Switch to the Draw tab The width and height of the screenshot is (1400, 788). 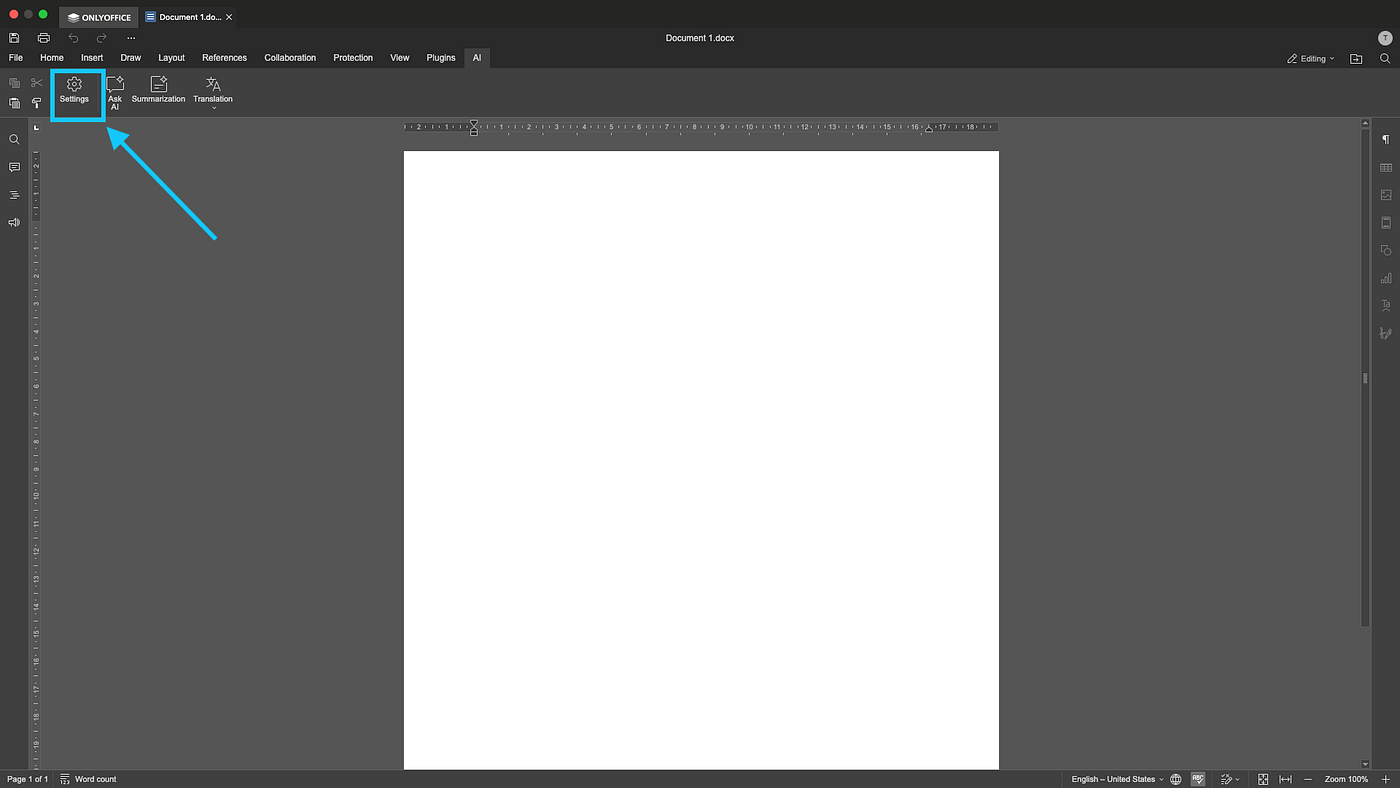130,58
